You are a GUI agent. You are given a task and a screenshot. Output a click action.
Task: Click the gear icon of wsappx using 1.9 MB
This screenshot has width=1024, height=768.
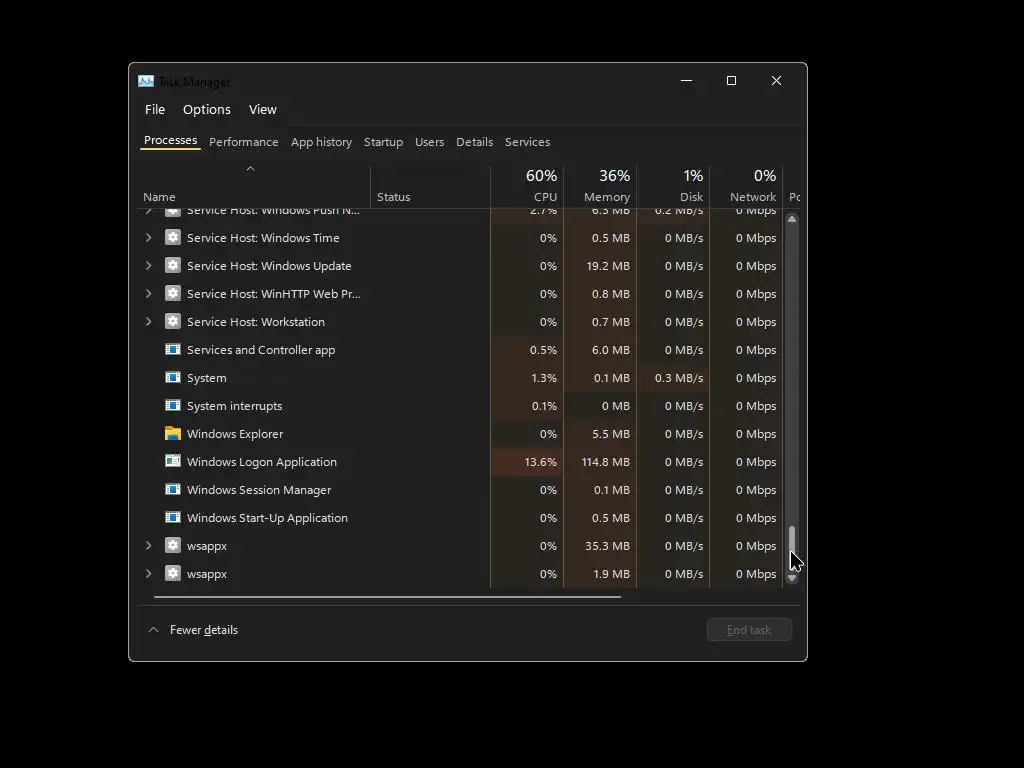point(172,573)
